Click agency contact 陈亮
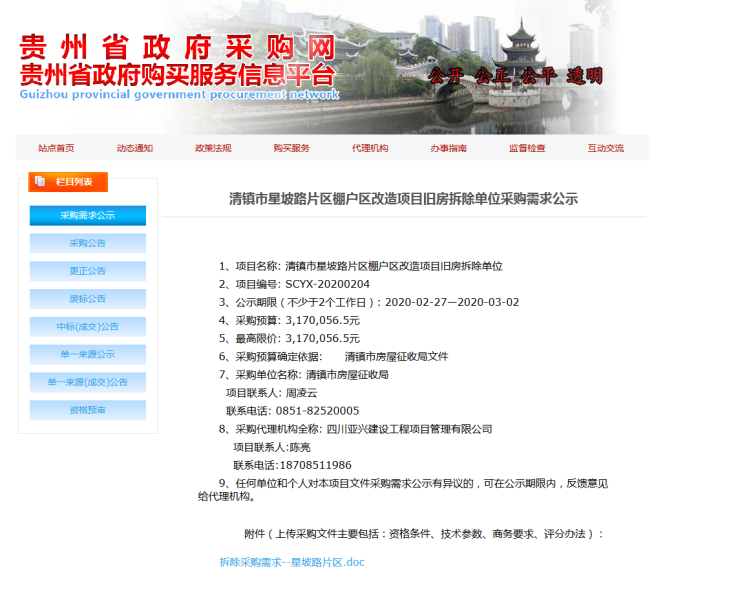This screenshot has height=591, width=740. tap(300, 447)
